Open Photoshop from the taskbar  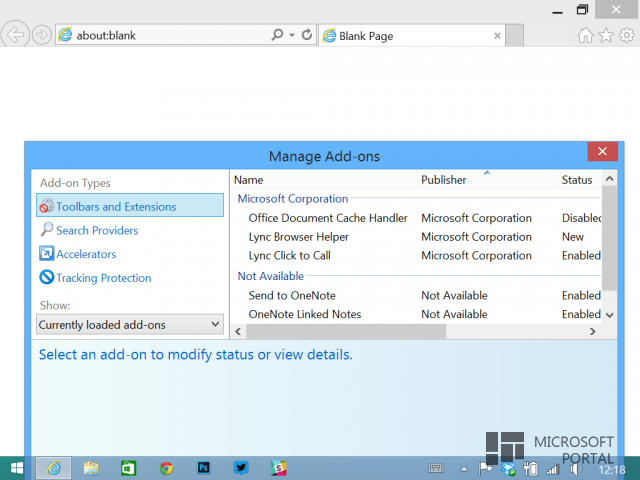tap(204, 468)
